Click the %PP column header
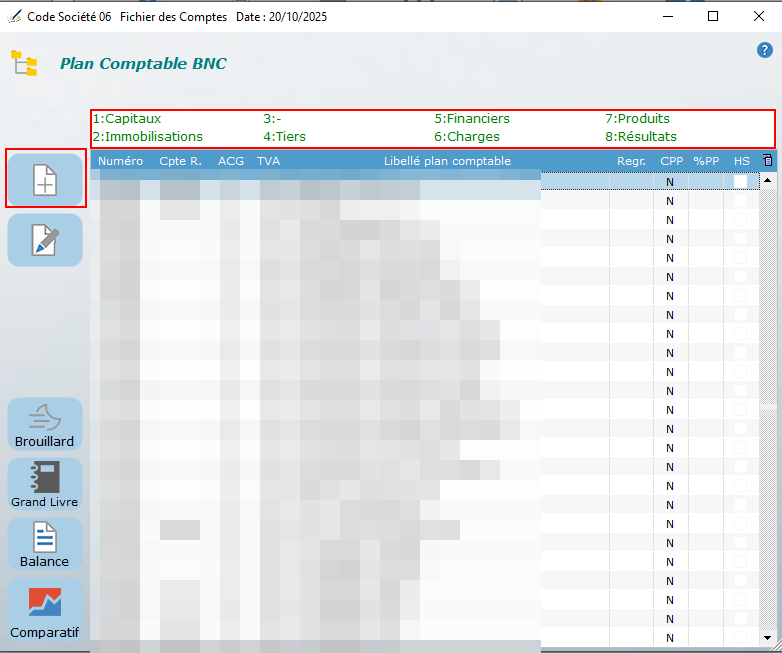 (706, 161)
